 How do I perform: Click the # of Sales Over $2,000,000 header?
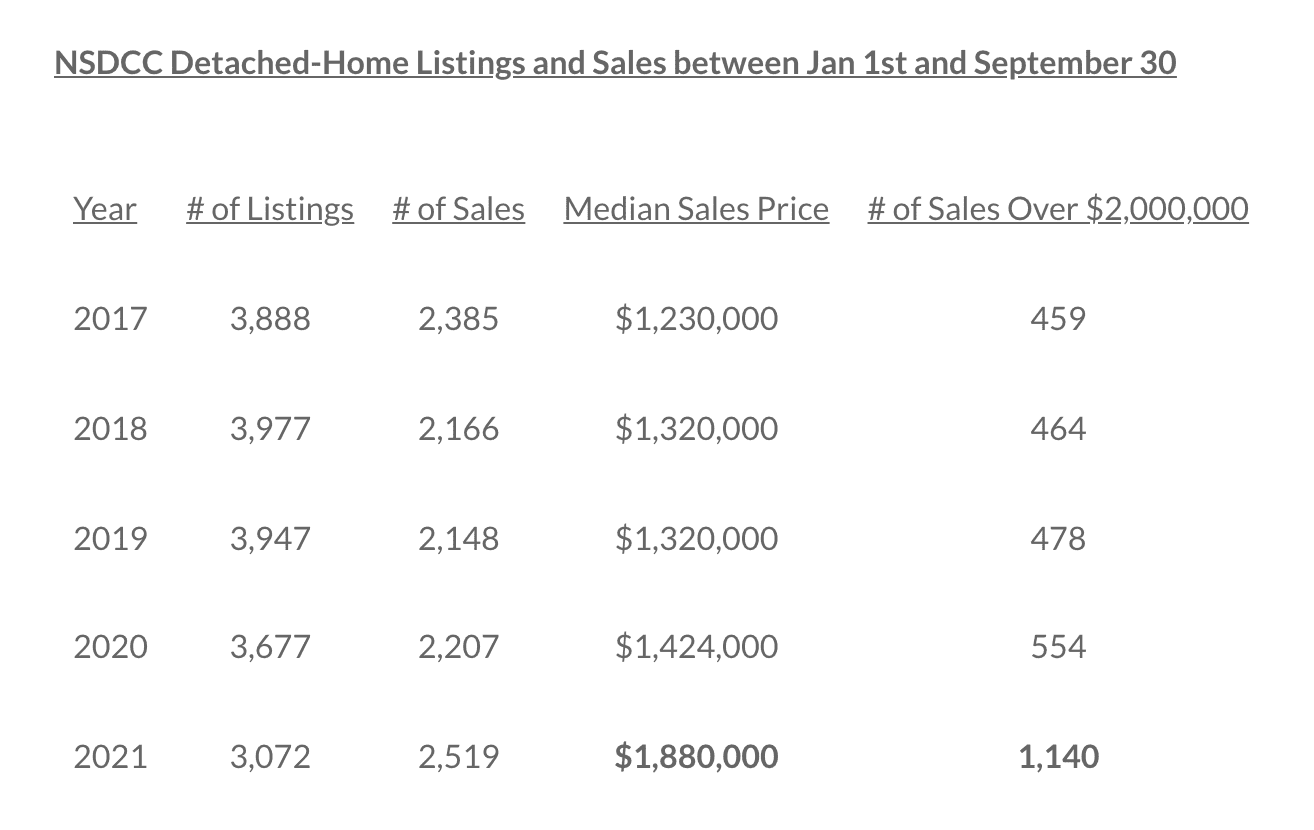click(x=1058, y=209)
